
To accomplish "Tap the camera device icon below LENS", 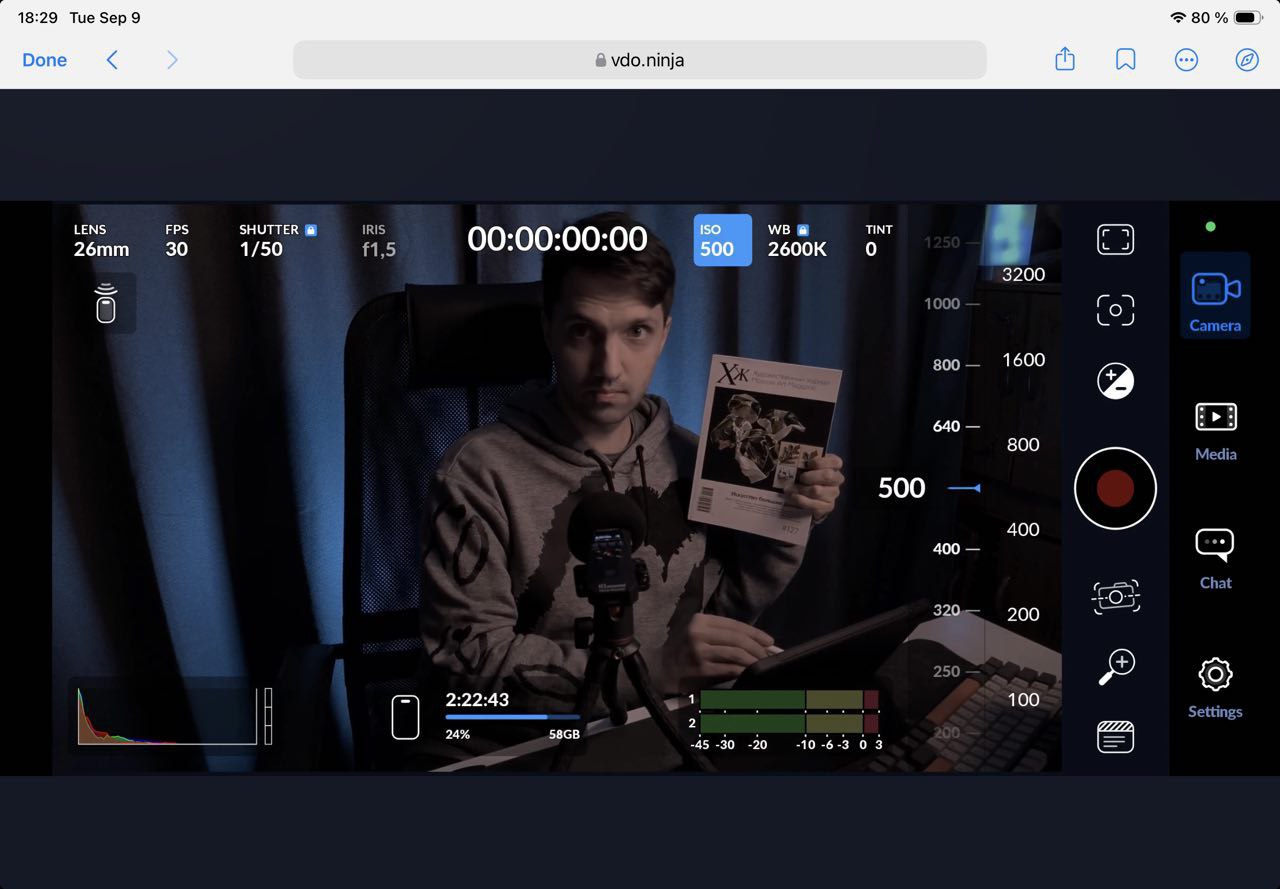I will (105, 303).
